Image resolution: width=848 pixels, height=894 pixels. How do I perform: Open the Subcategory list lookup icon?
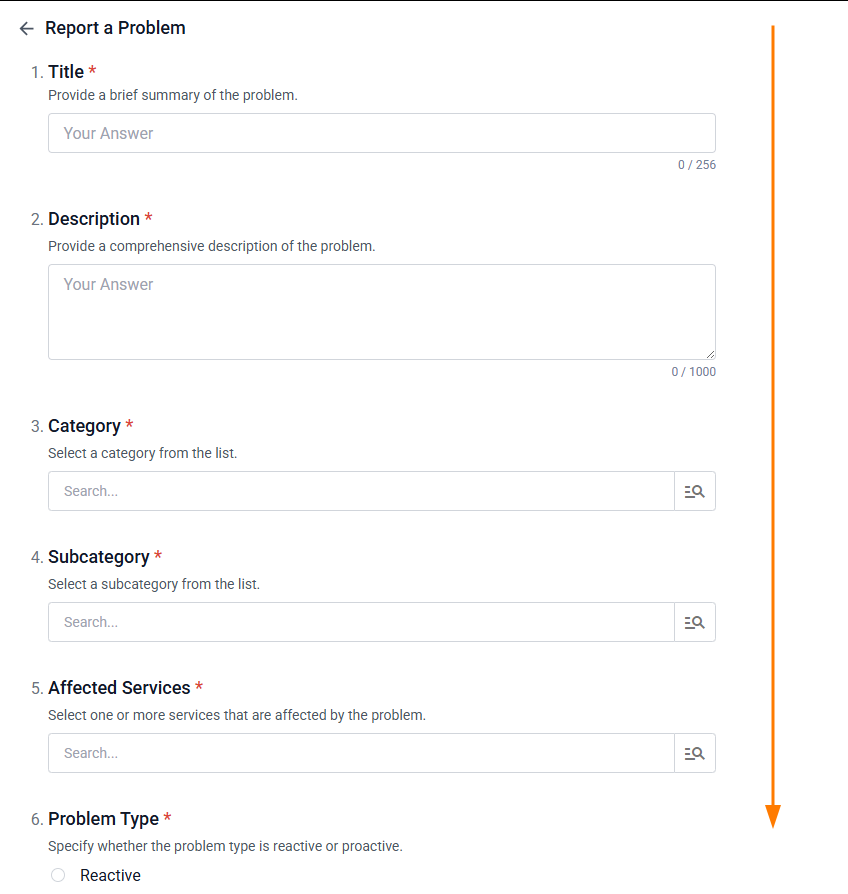pos(695,622)
